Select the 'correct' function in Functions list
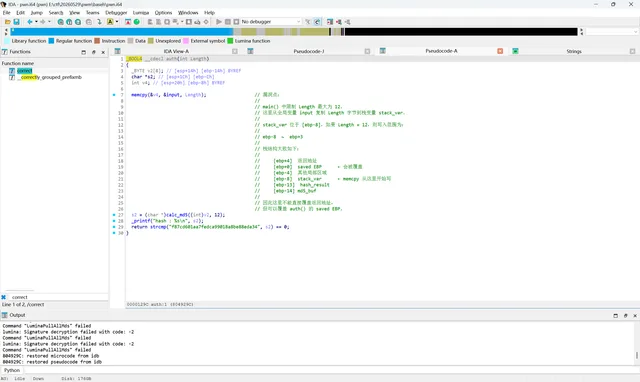This screenshot has width=640, height=382. click(x=24, y=71)
